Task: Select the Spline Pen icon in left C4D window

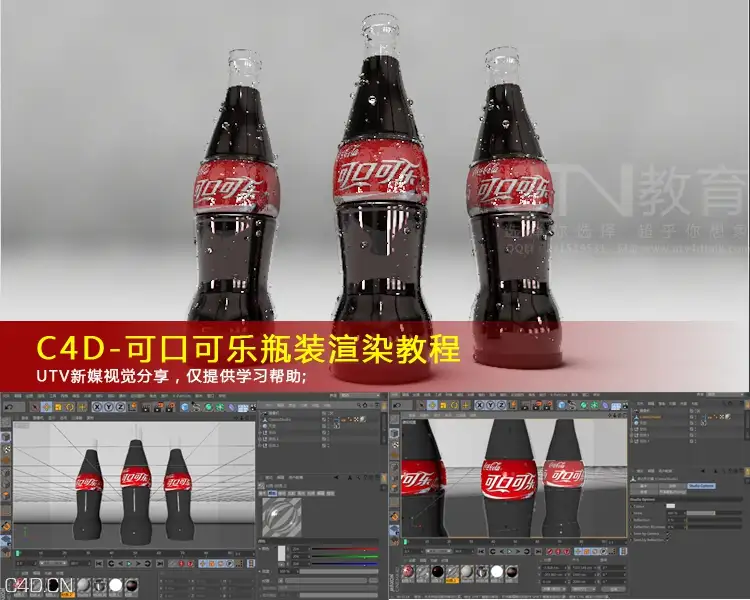Action: pos(196,407)
